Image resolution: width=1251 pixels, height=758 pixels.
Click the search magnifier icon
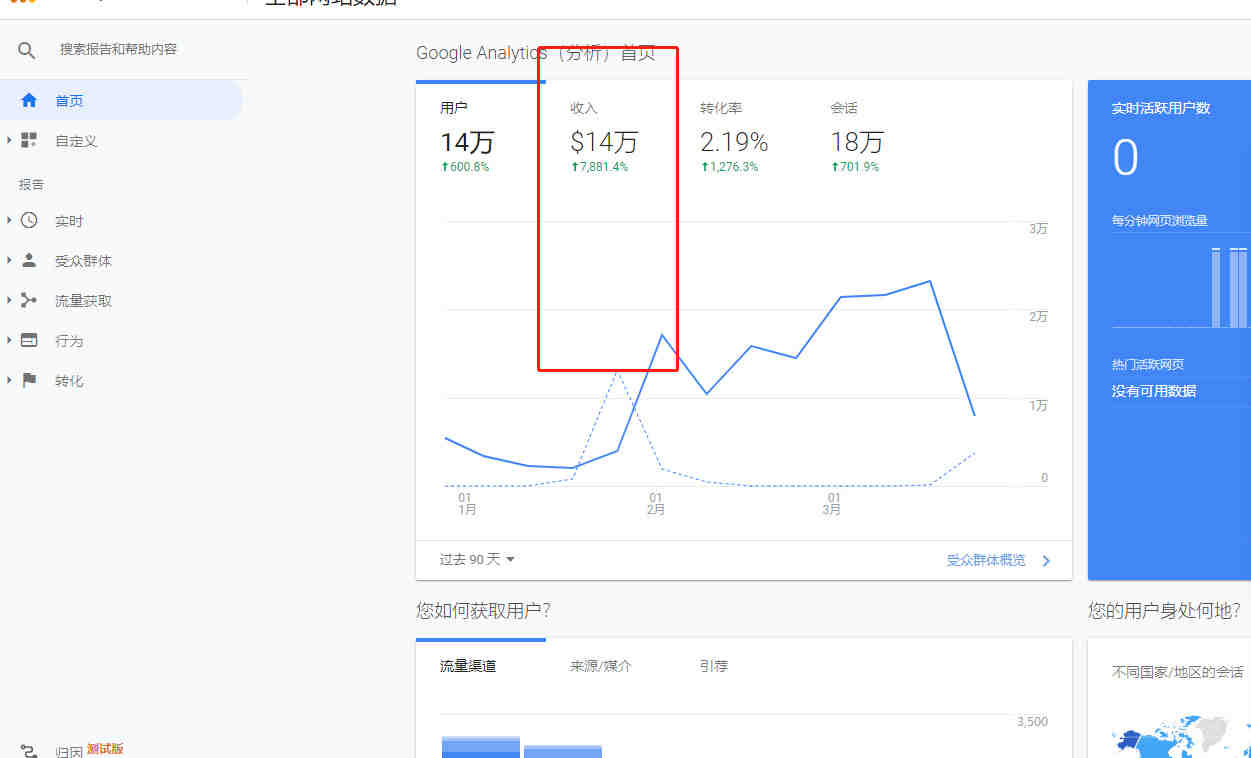[27, 50]
